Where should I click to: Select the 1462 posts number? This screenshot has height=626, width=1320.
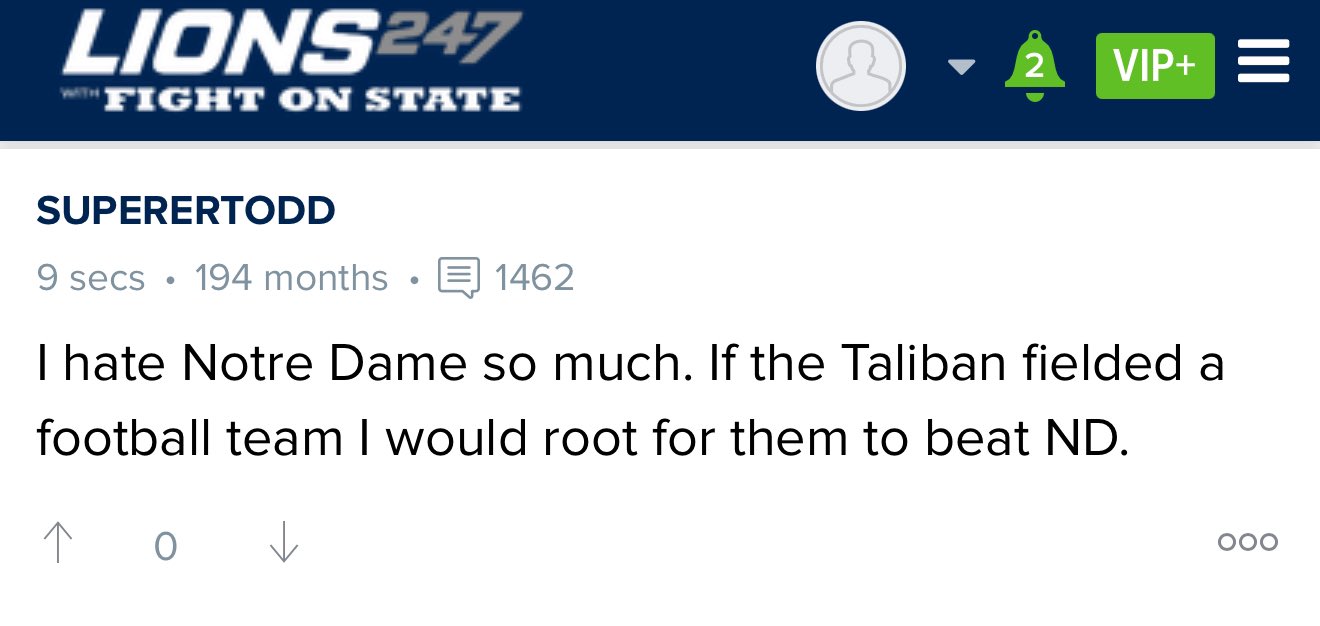click(x=535, y=277)
